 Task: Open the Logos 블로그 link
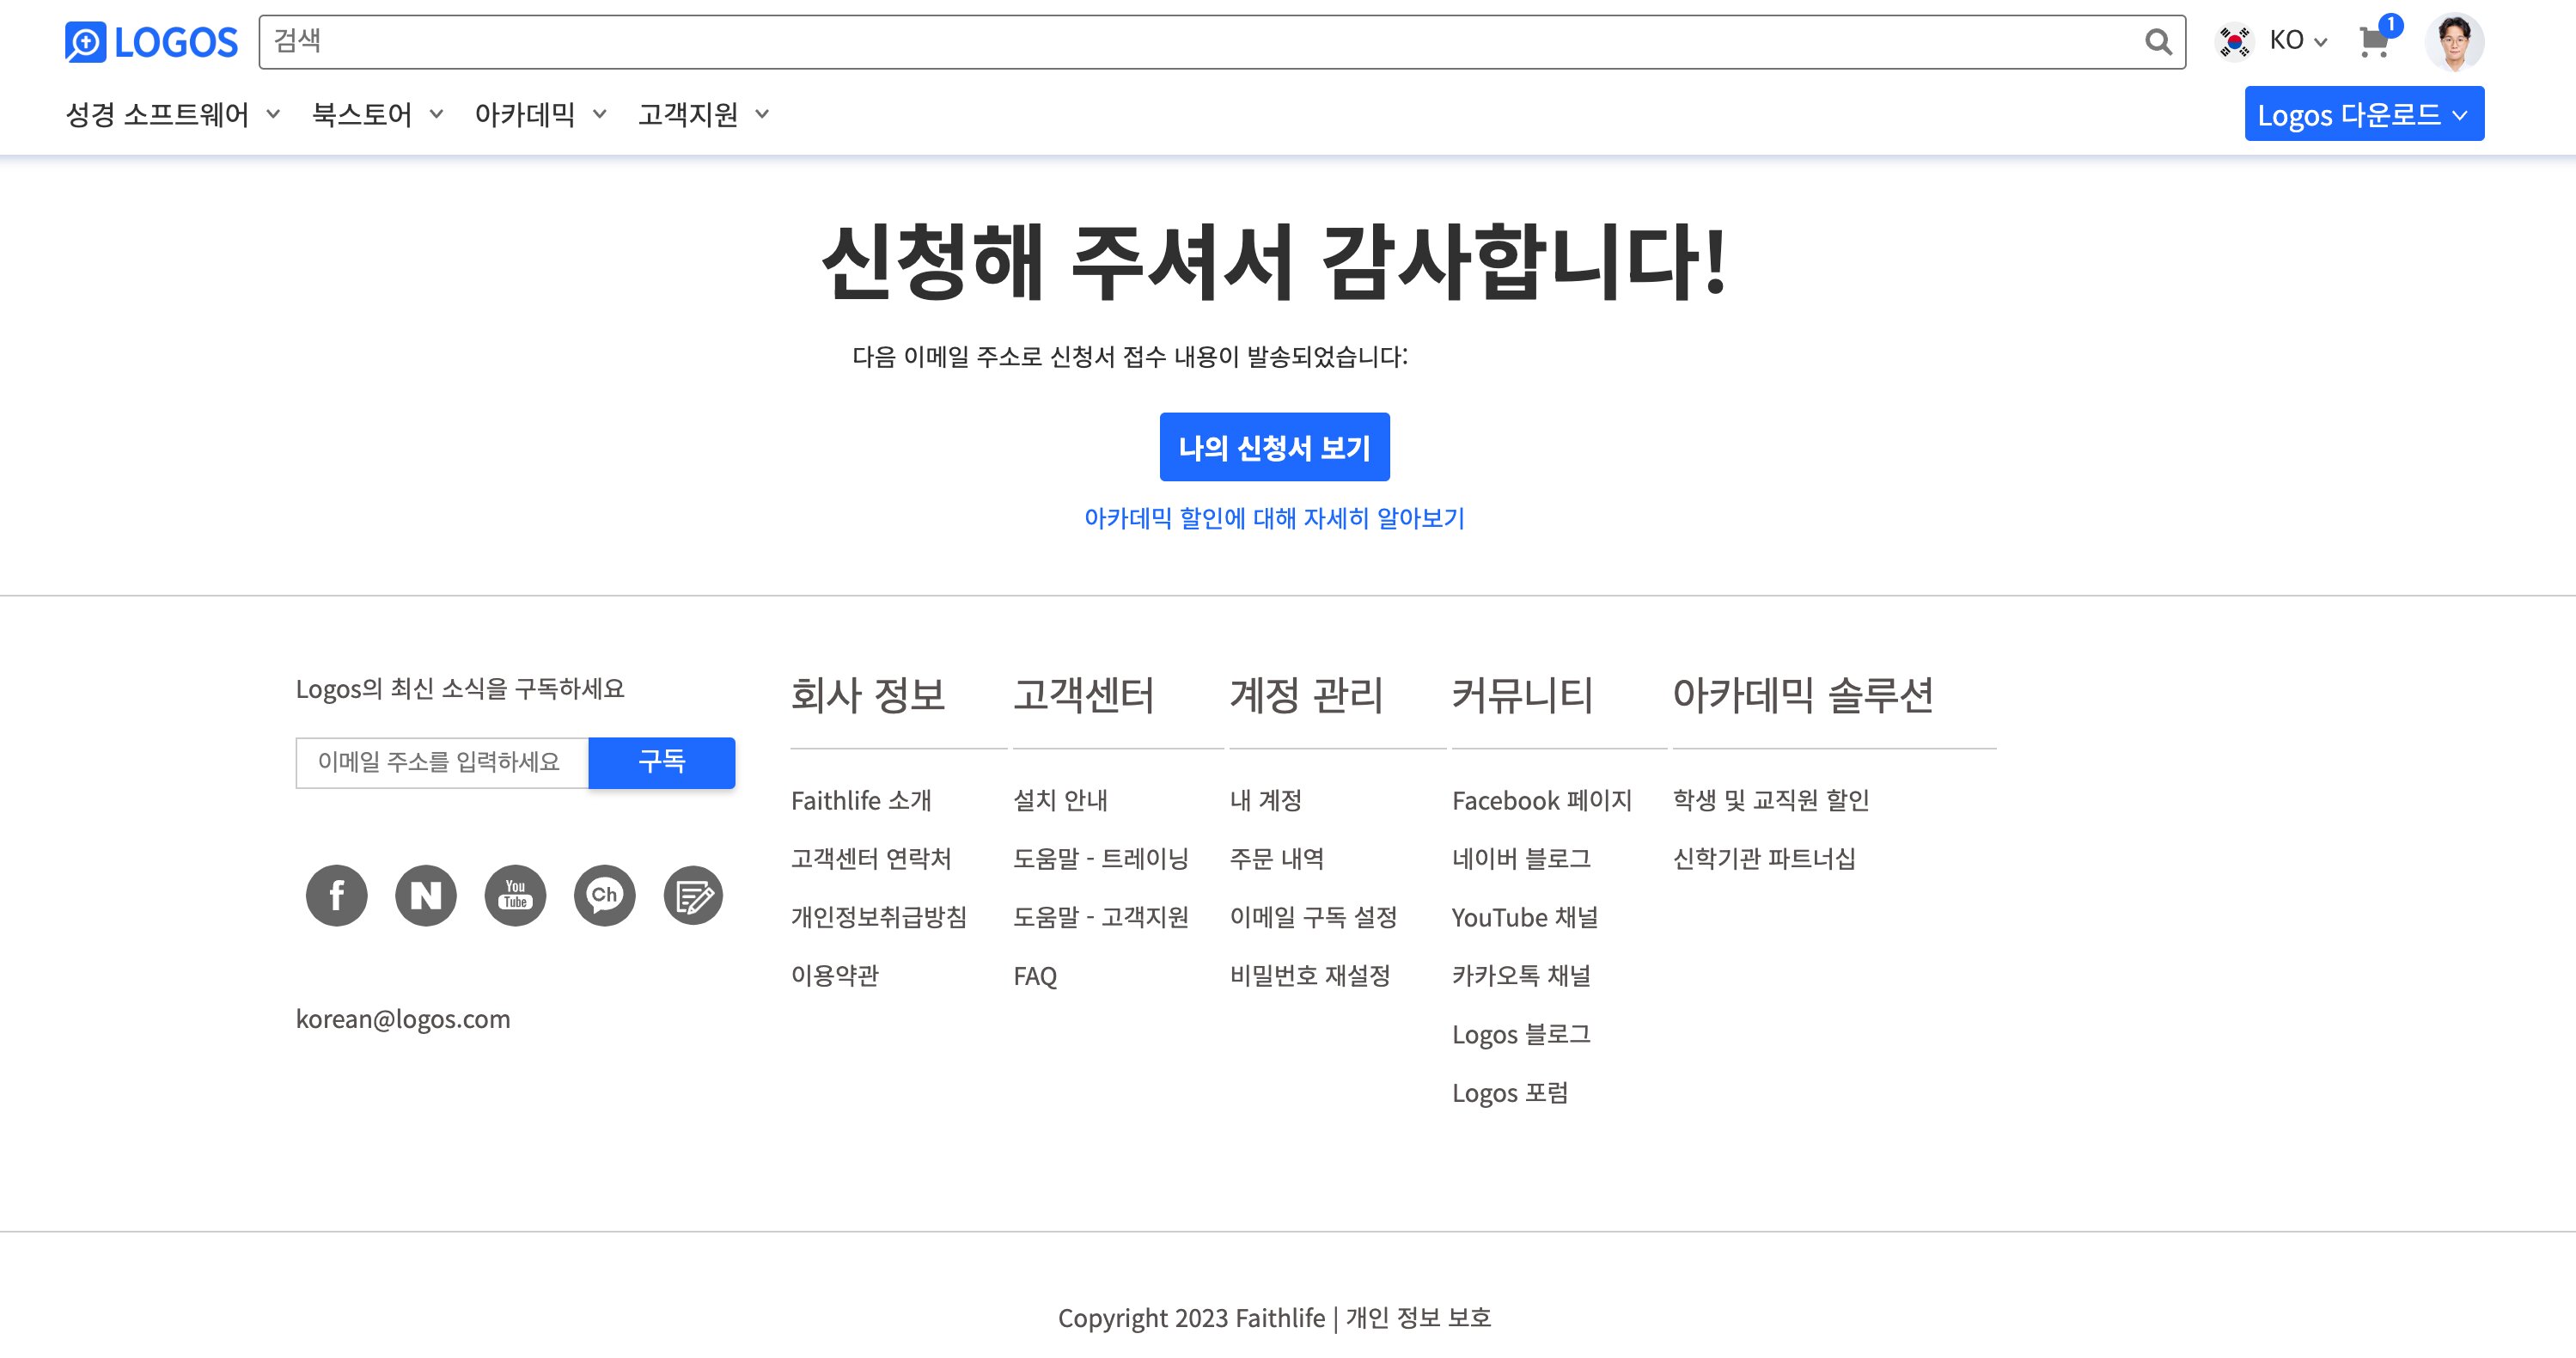coord(1521,1034)
